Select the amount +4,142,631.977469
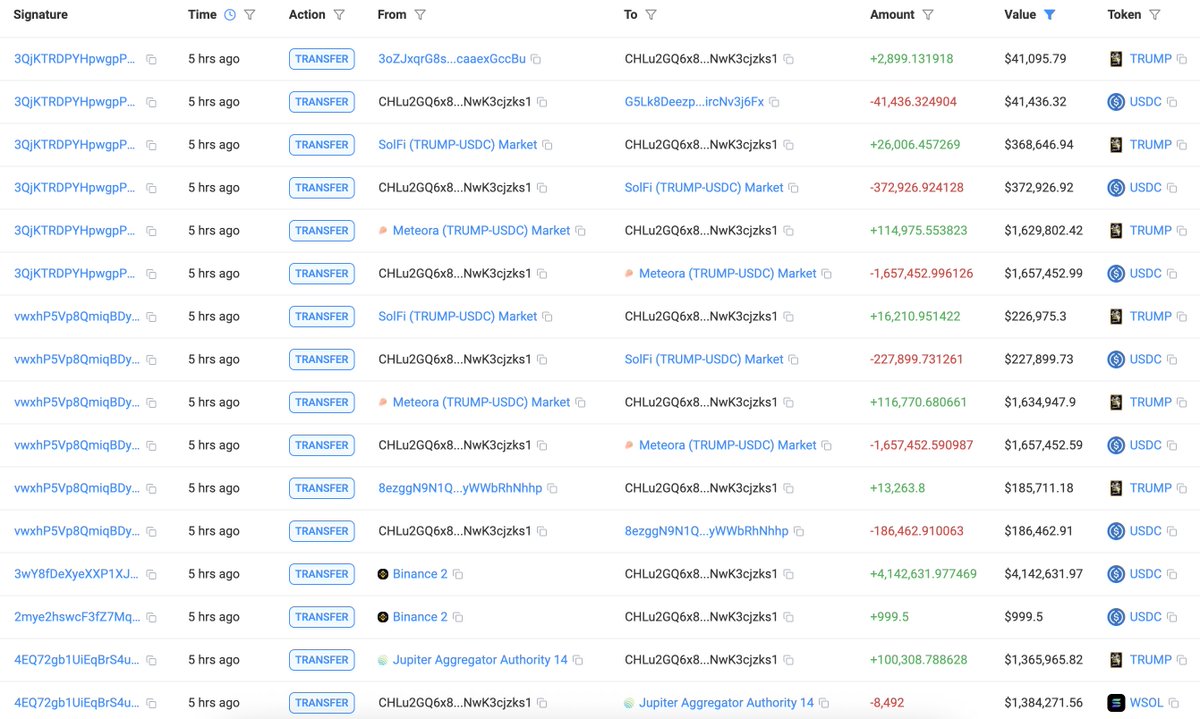The width and height of the screenshot is (1200, 719). [x=923, y=574]
